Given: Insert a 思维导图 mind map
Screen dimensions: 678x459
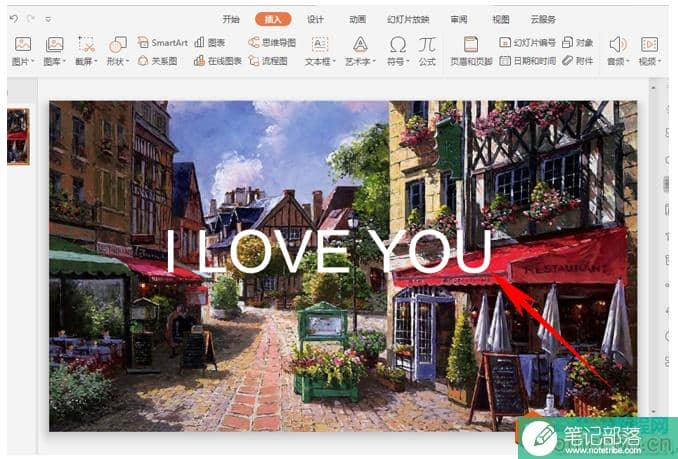Looking at the screenshot, I should click(x=272, y=42).
